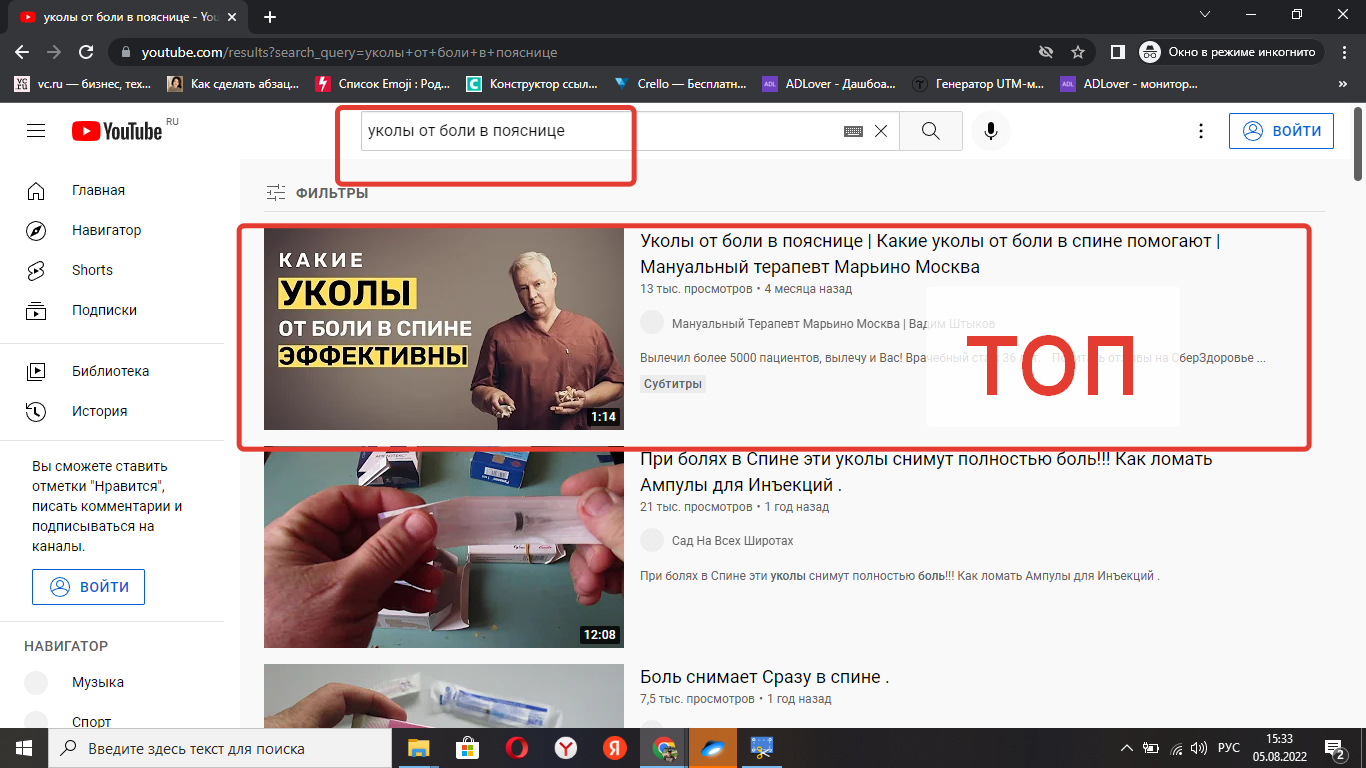Open the YouTube hamburger guide menu
The height and width of the screenshot is (768, 1366).
click(36, 131)
